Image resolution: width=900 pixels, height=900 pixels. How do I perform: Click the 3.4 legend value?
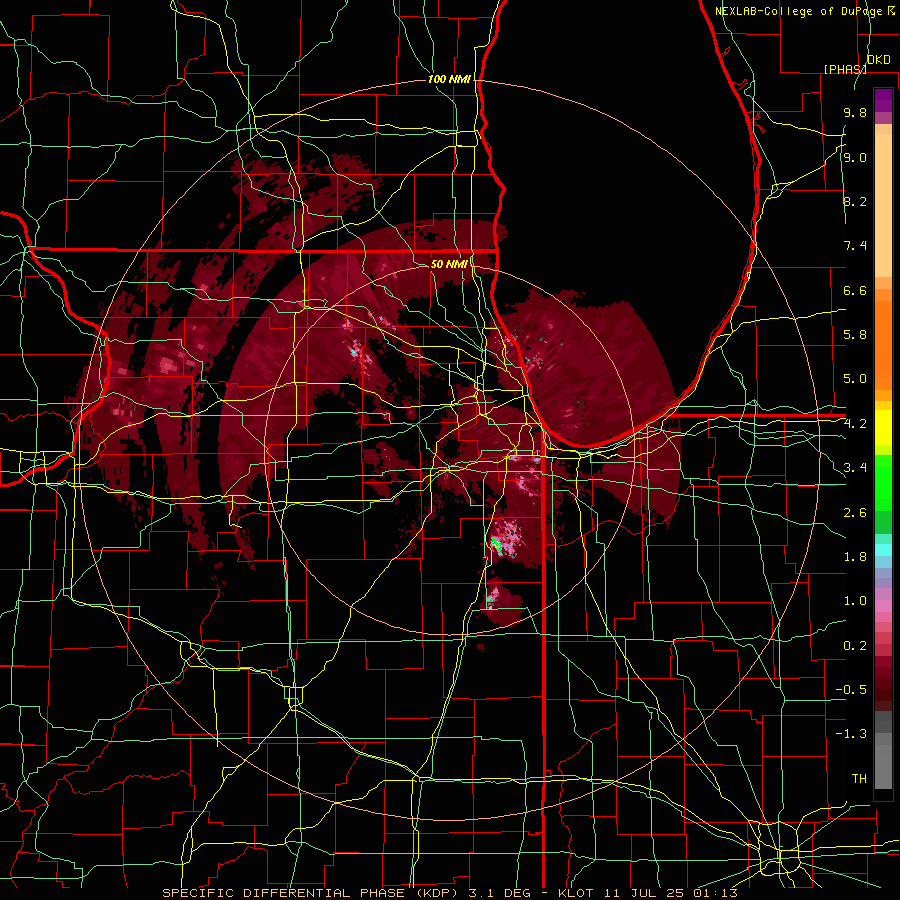pos(855,468)
